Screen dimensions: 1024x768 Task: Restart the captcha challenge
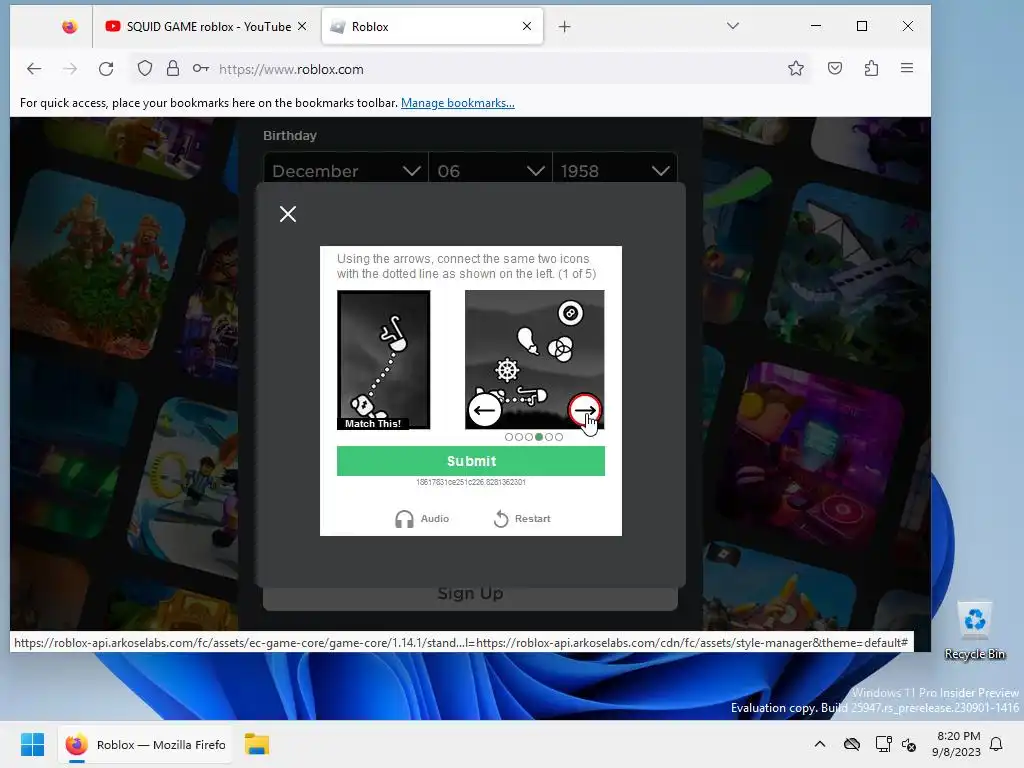[x=522, y=519]
